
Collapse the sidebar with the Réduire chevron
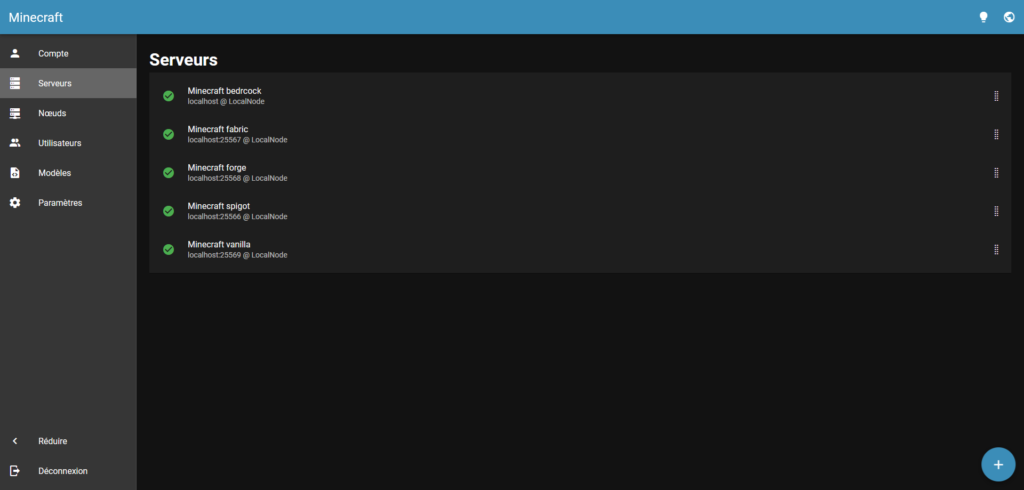15,441
